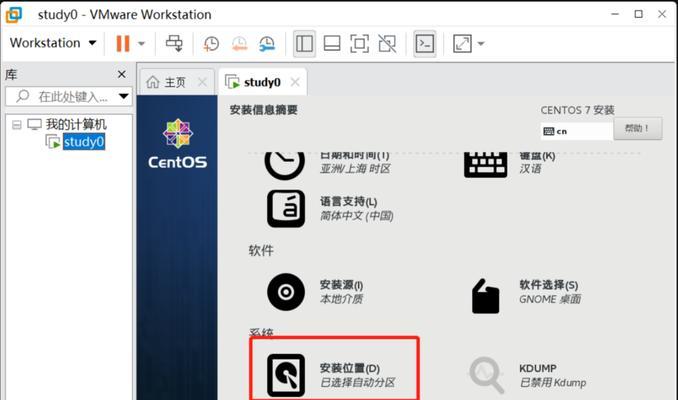This screenshot has width=678, height=400.
Task: Click GNOME 桌面 text
Action: [550, 299]
